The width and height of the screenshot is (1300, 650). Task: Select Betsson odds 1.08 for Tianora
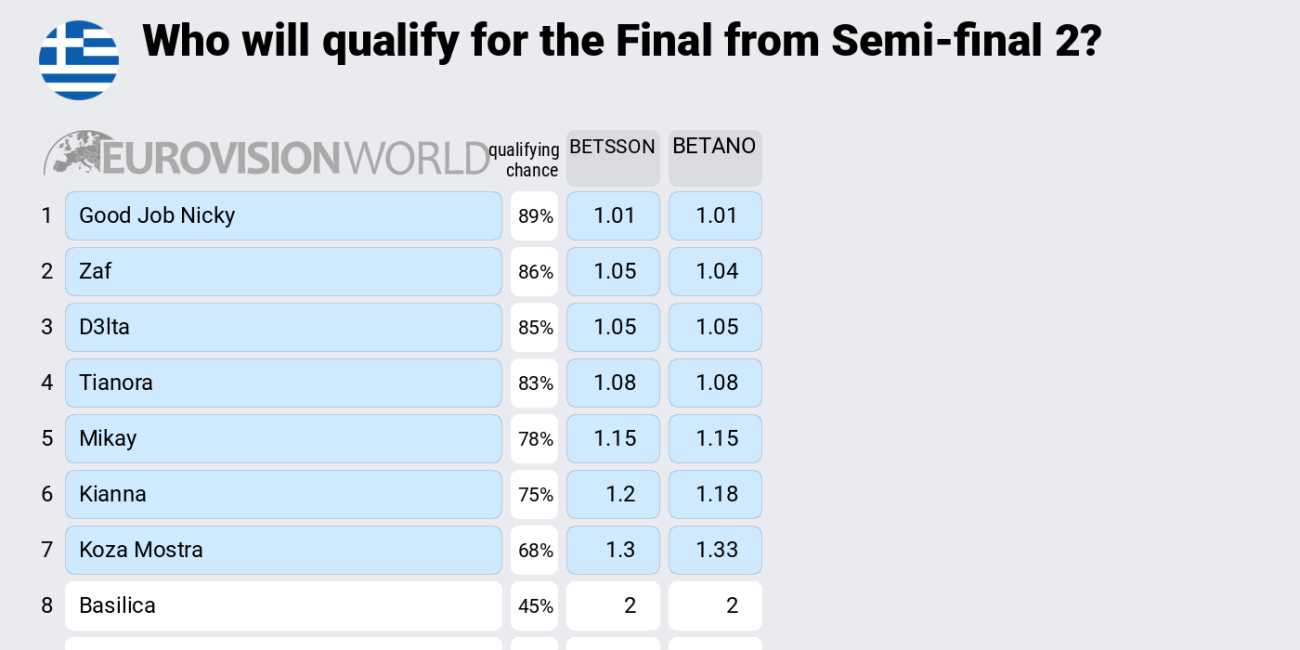(x=613, y=383)
